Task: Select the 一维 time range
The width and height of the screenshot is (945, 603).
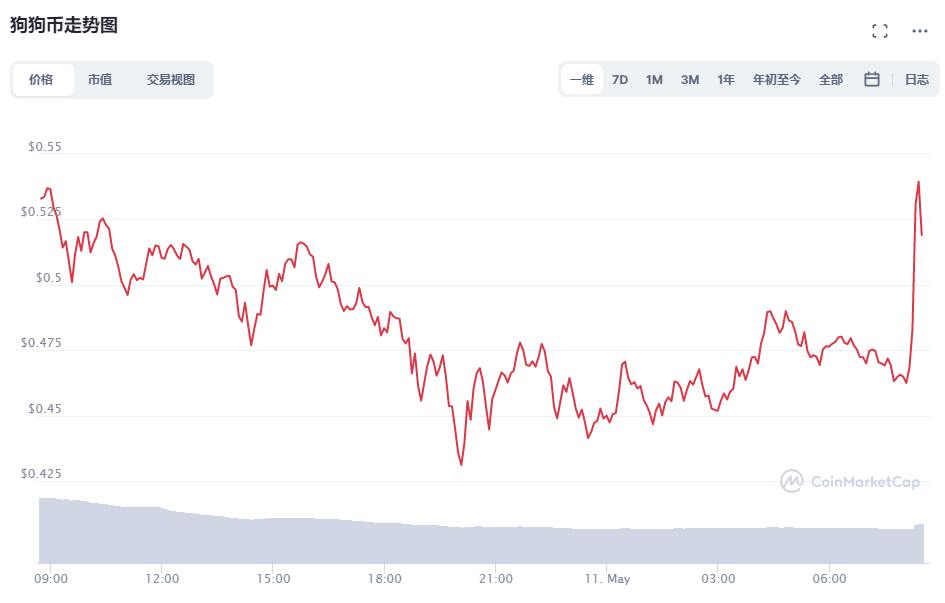Action: click(x=582, y=80)
